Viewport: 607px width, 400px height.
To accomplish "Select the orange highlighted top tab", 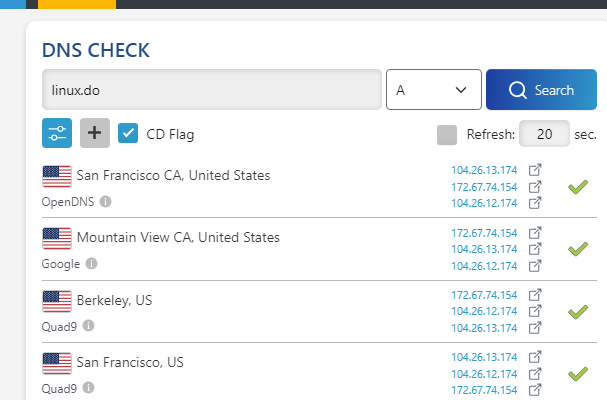I will (77, 4).
